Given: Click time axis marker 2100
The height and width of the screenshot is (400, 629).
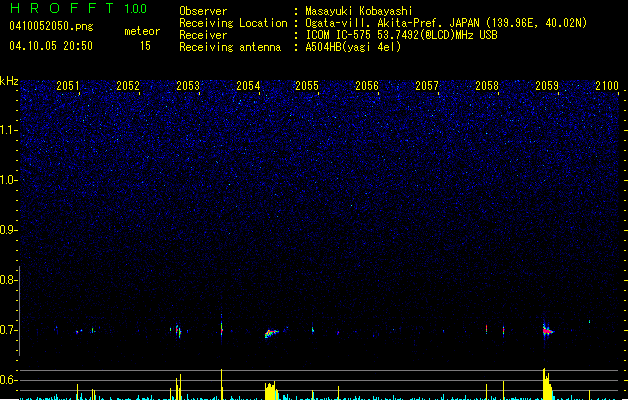Looking at the screenshot, I should tap(607, 86).
